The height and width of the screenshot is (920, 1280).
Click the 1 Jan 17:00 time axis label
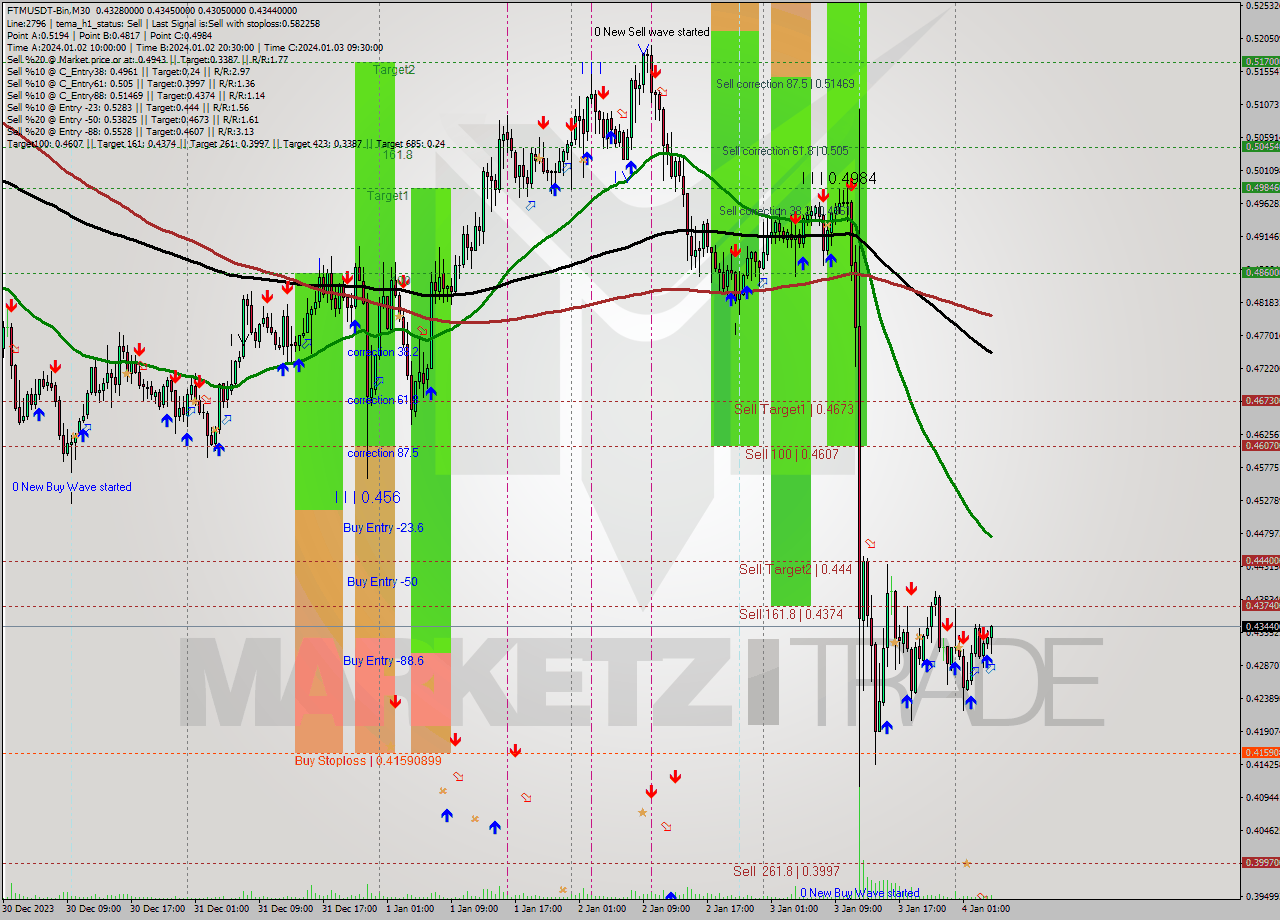(x=537, y=909)
